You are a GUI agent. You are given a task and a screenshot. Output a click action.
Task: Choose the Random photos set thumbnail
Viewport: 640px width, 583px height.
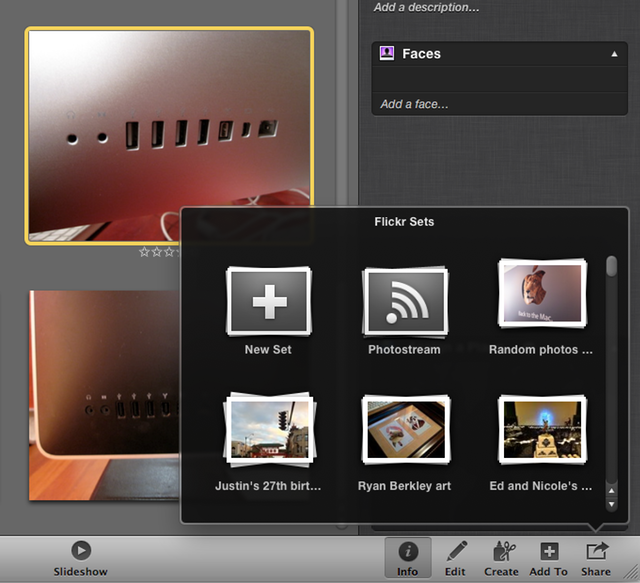tap(542, 292)
